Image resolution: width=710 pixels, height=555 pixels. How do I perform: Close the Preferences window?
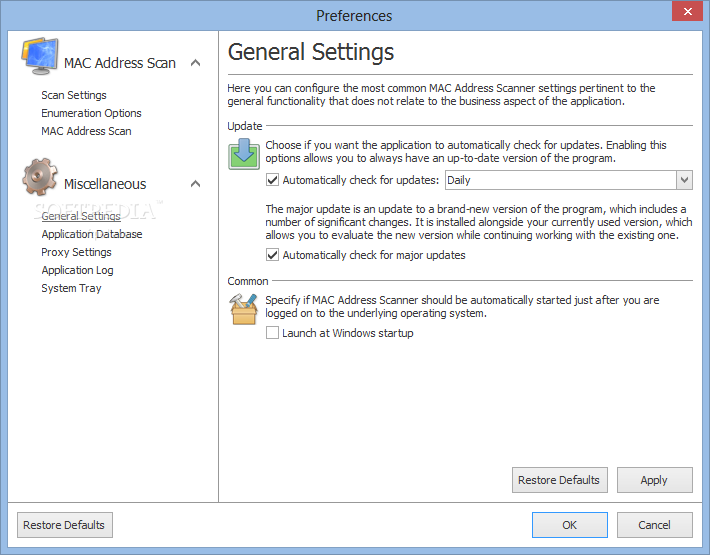[687, 11]
